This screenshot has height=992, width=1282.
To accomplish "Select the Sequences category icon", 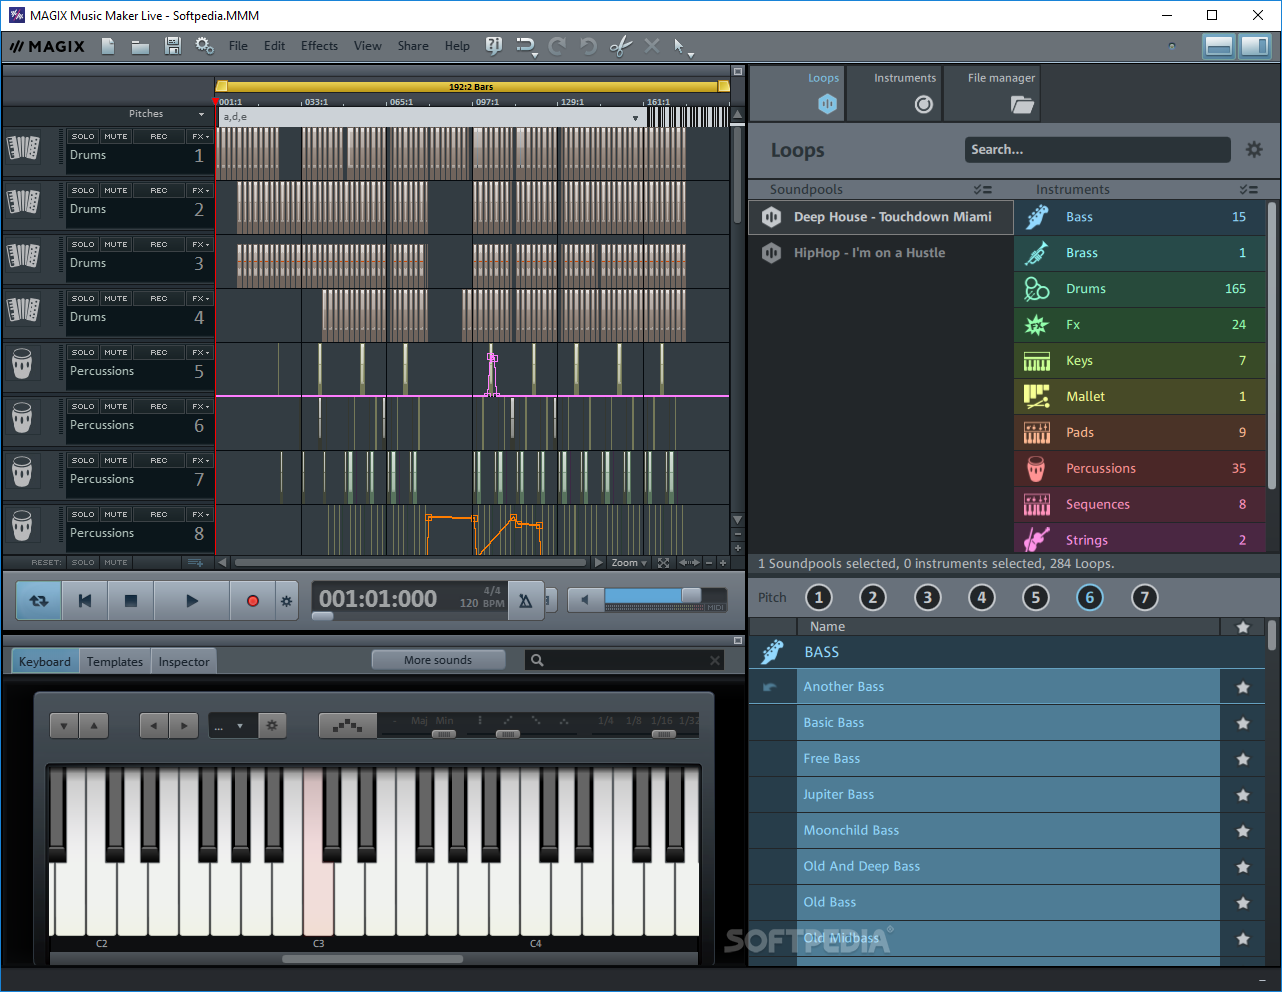I will coord(1037,505).
